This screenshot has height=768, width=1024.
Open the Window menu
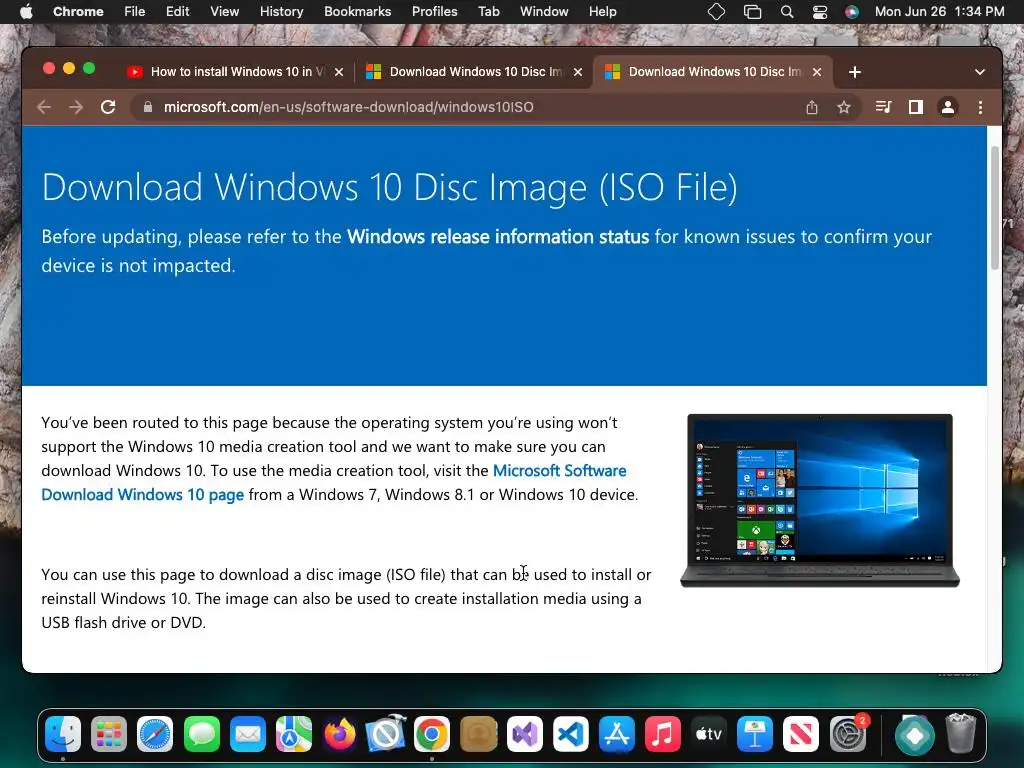(x=544, y=12)
